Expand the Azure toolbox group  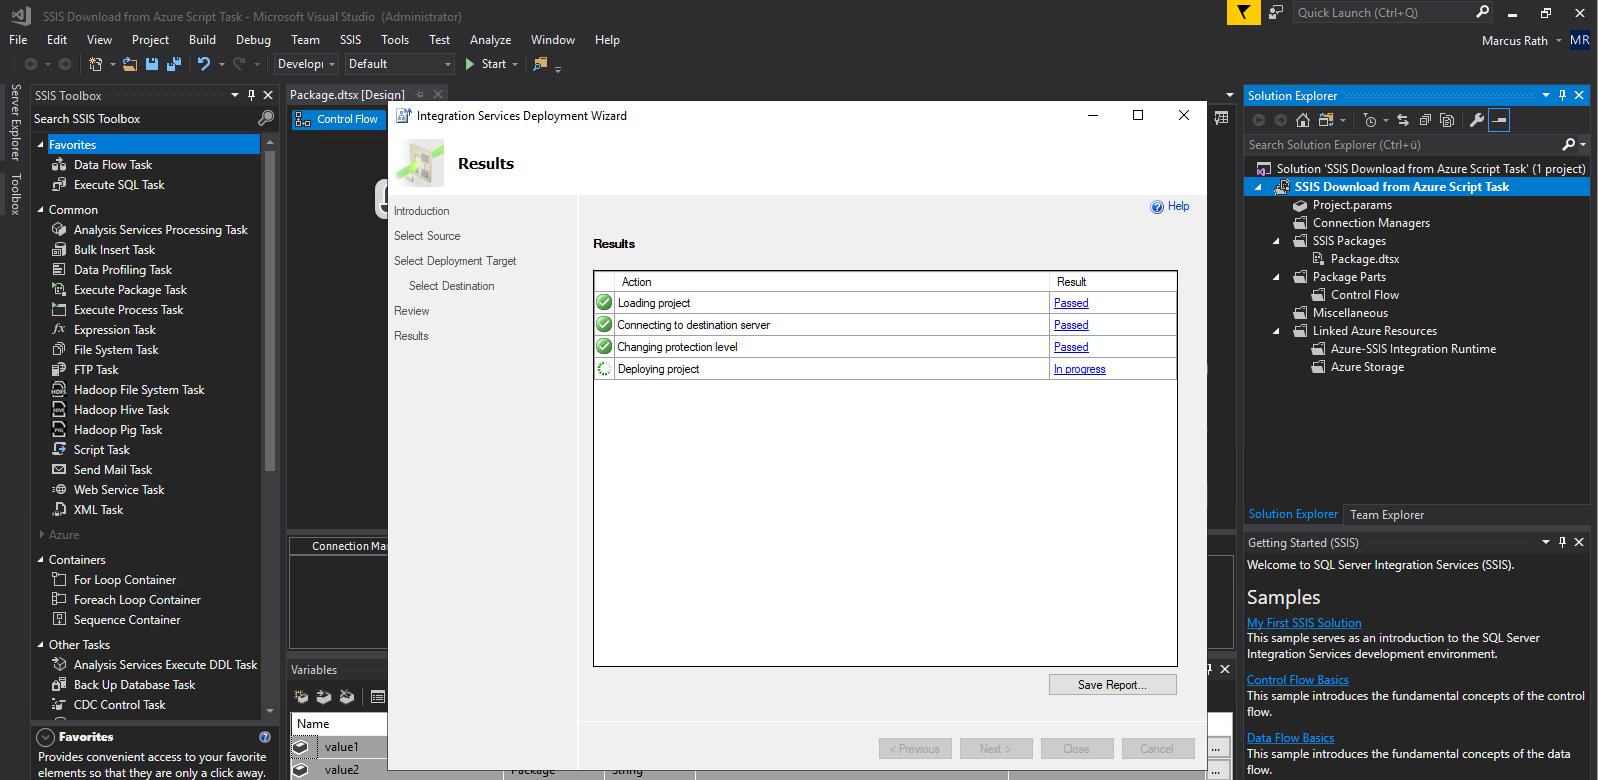point(41,535)
